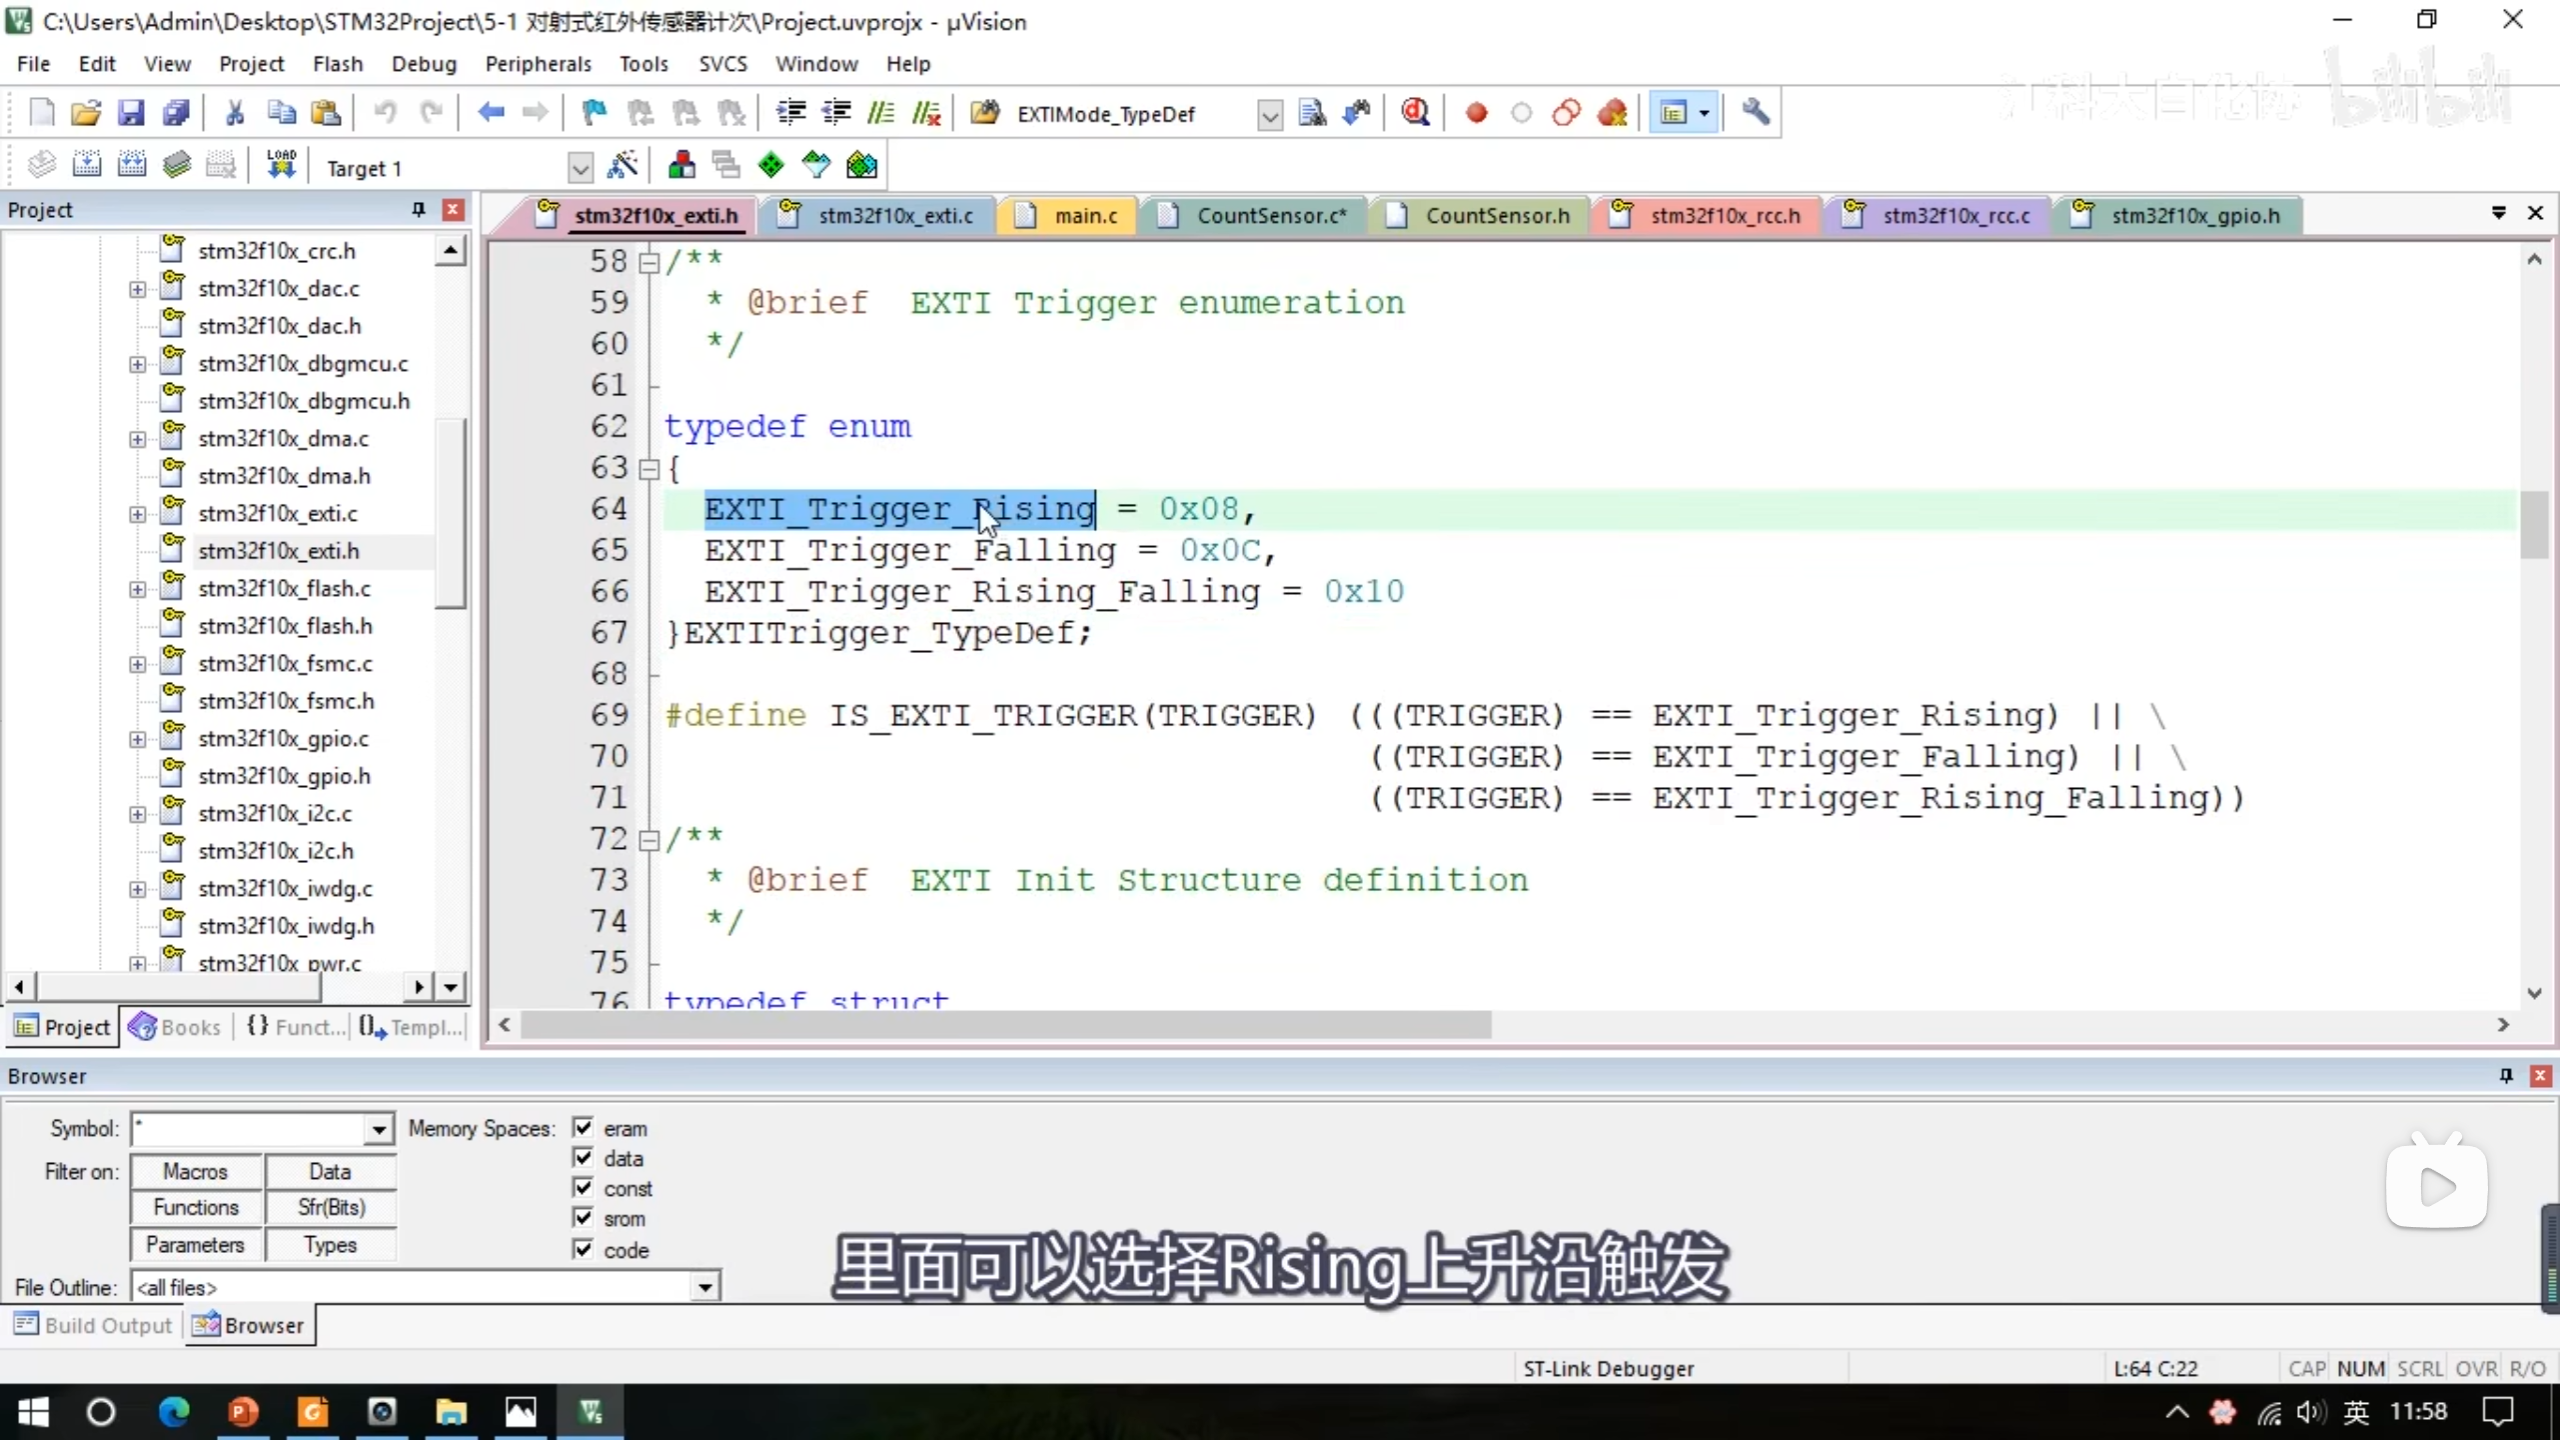Uncheck the eram memory space checkbox
This screenshot has height=1440, width=2560.
583,1128
